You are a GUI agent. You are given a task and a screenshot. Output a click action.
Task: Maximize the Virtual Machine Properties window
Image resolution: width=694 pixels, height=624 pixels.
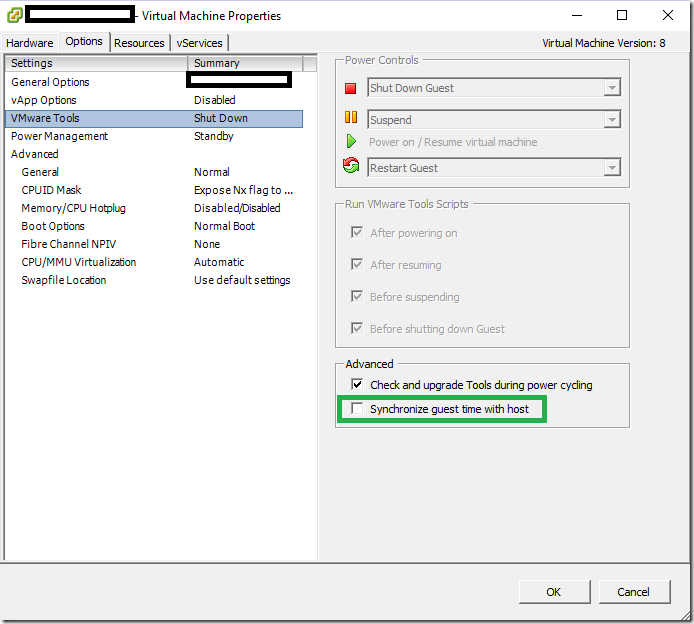tap(622, 15)
